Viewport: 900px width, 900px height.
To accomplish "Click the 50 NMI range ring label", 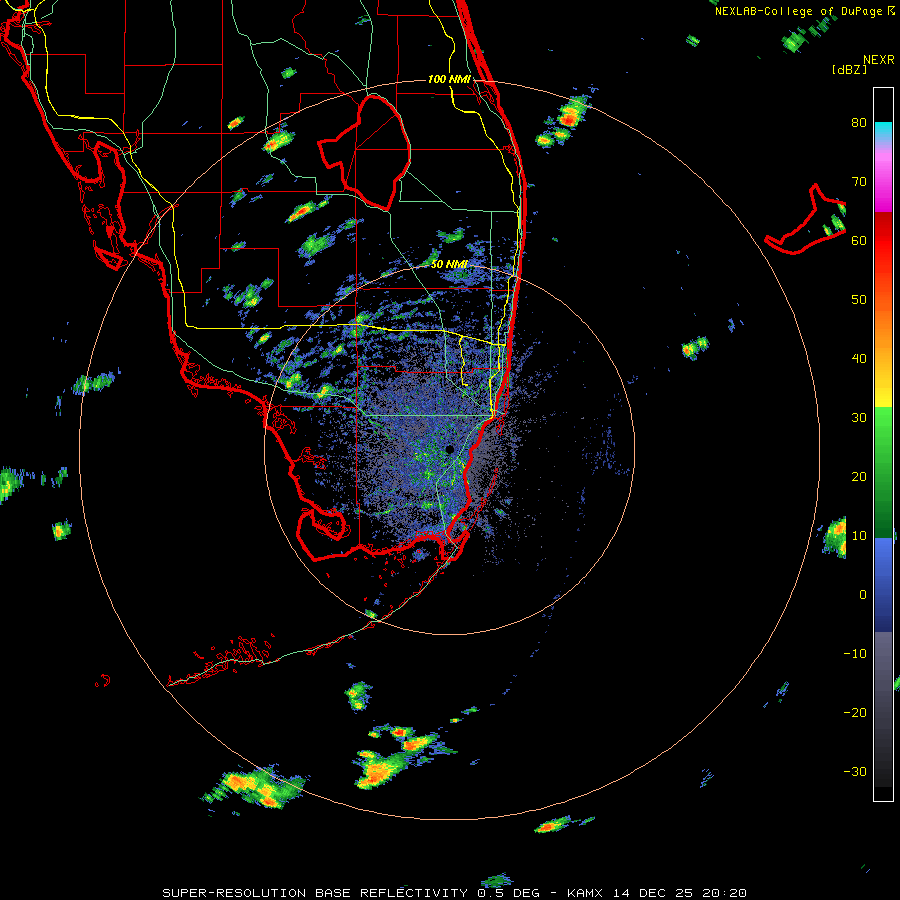I will coord(449,265).
